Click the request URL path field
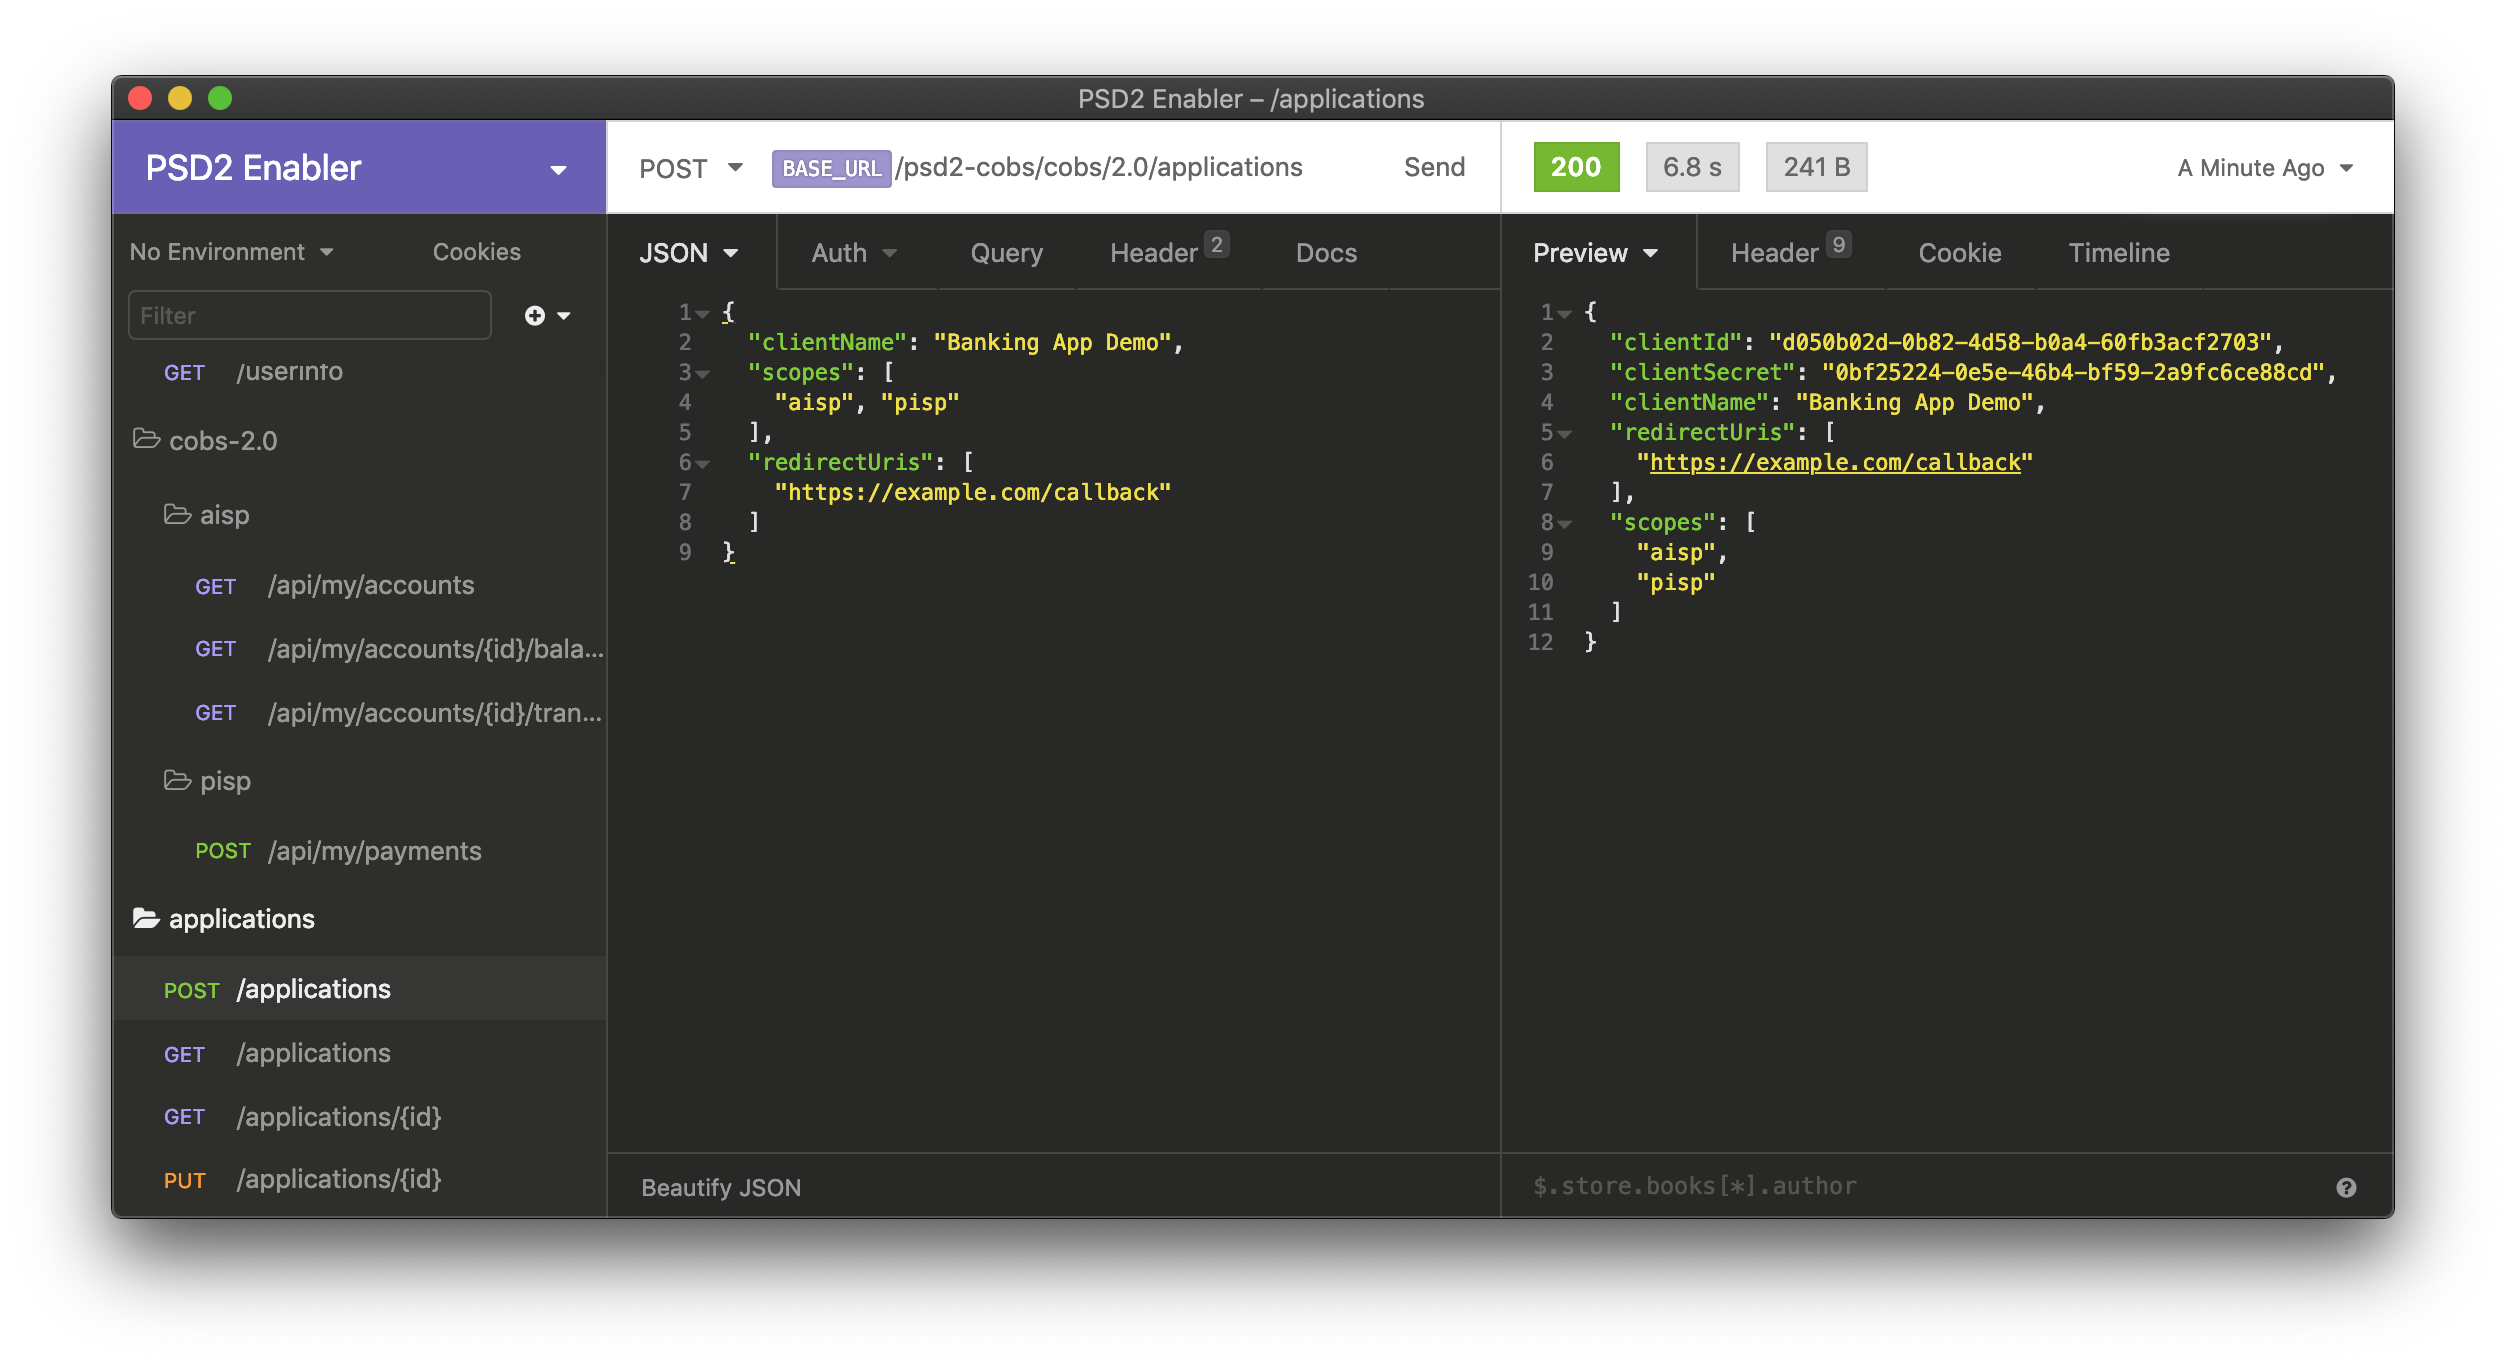 (x=1098, y=167)
